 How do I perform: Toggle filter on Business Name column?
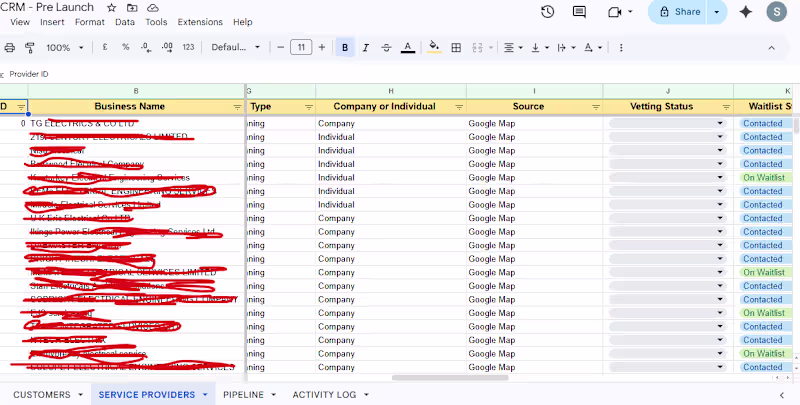click(237, 107)
